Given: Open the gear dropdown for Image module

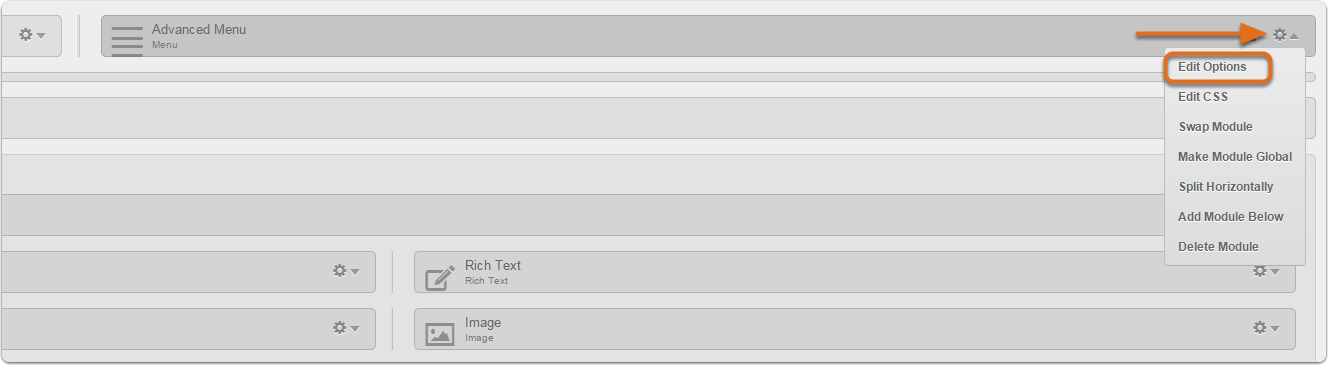Looking at the screenshot, I should (1266, 328).
